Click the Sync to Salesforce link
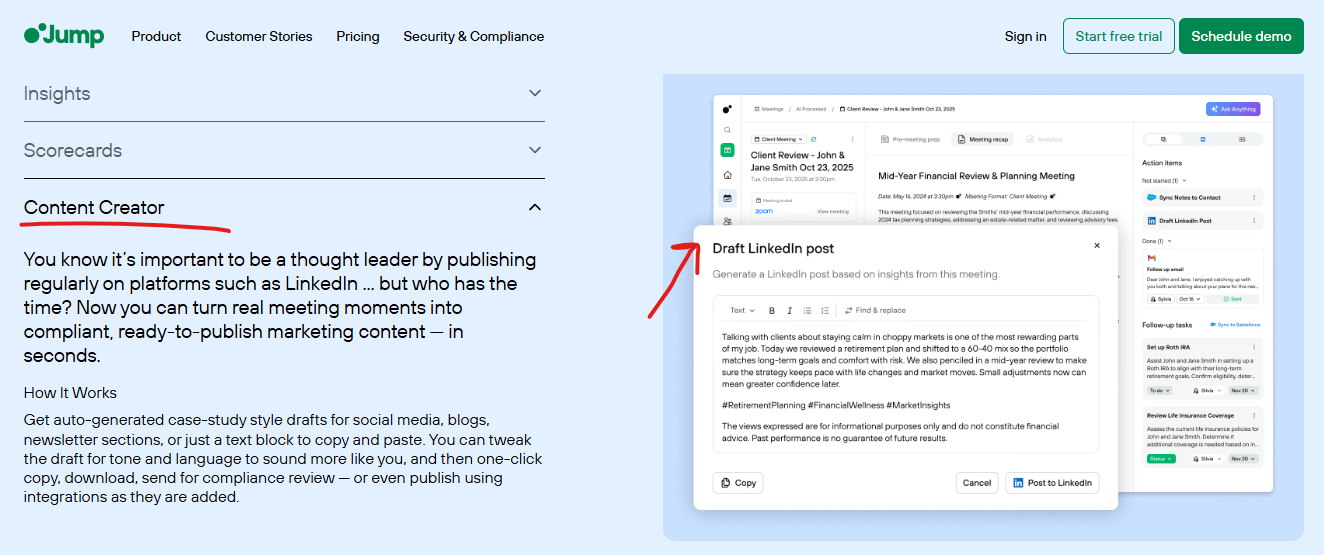Viewport: 1324px width, 555px height. [1235, 325]
